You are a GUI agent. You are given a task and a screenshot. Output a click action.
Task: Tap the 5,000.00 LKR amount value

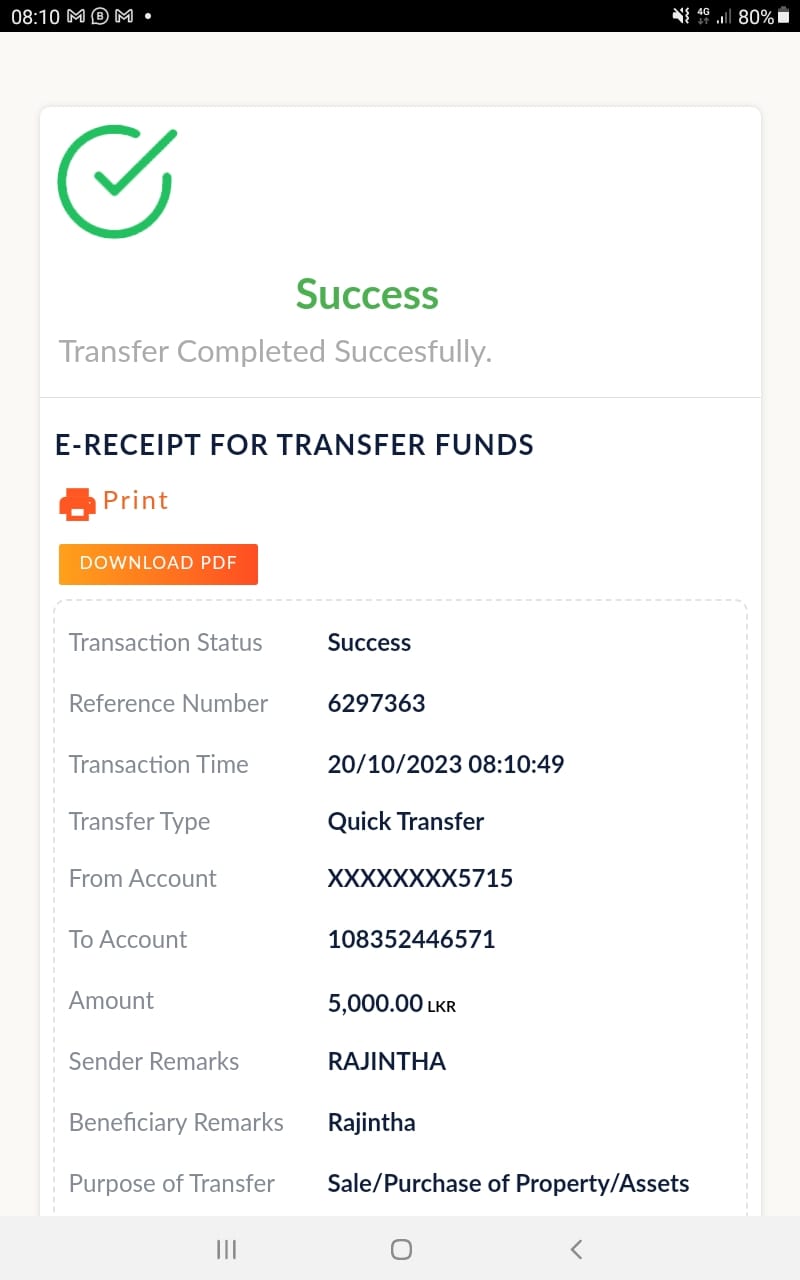coord(391,1003)
